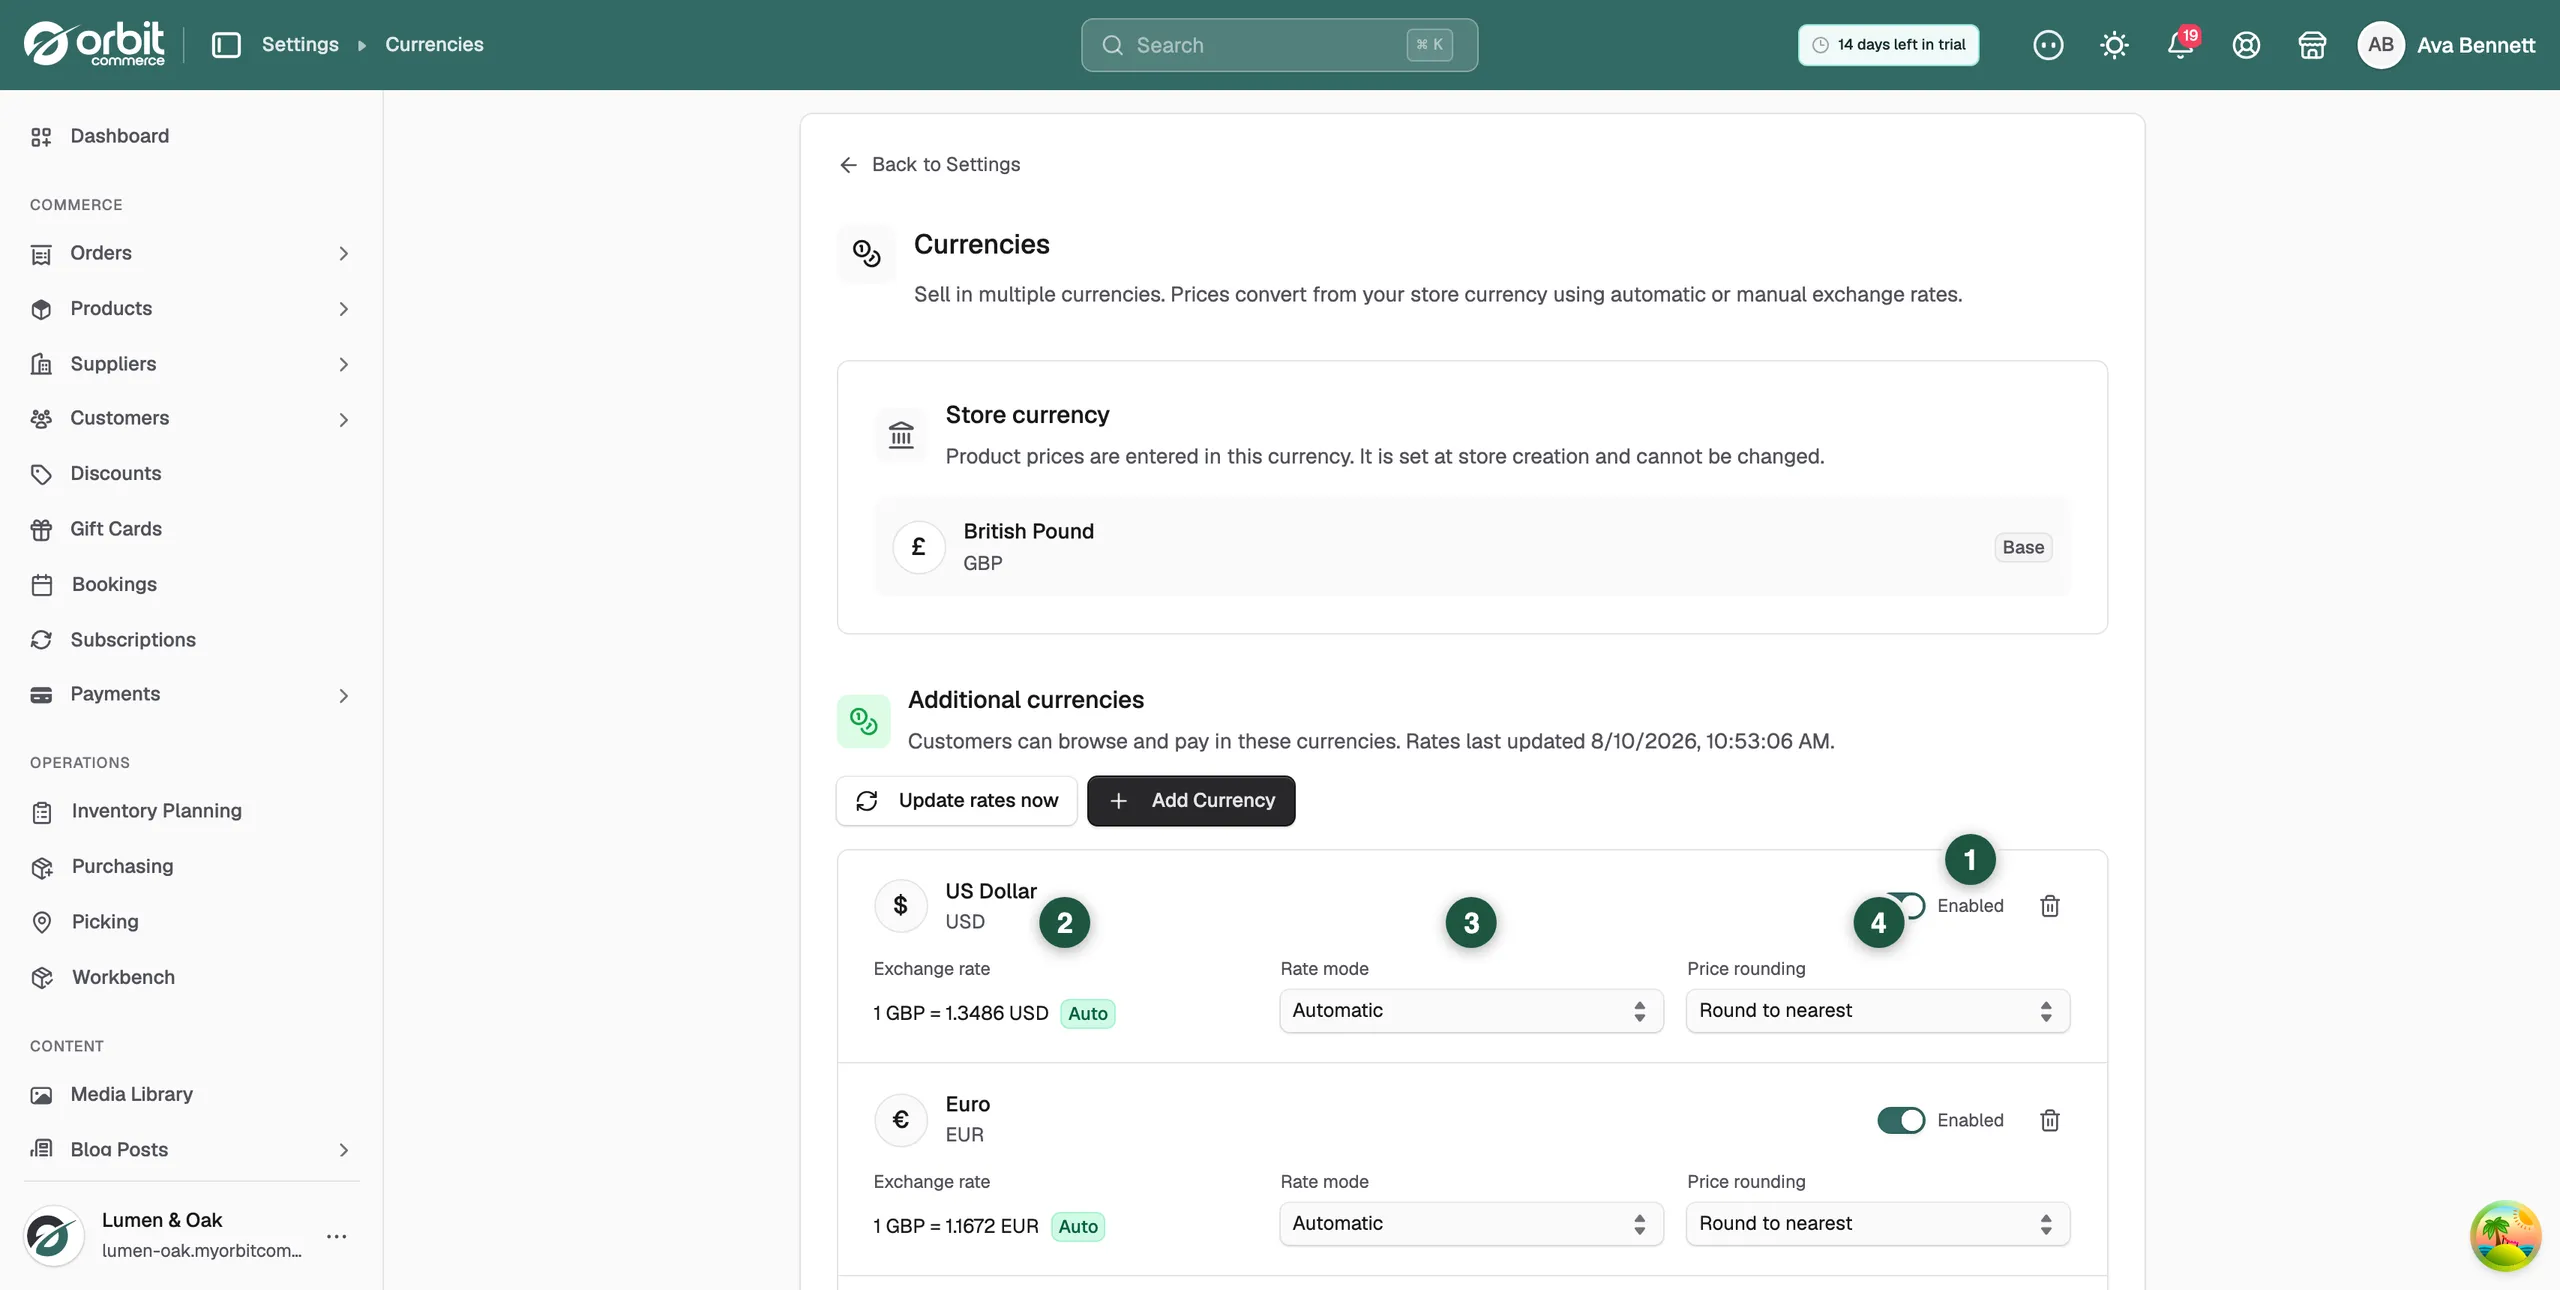
Task: Open notifications bell with 19 badge
Action: 2180,45
